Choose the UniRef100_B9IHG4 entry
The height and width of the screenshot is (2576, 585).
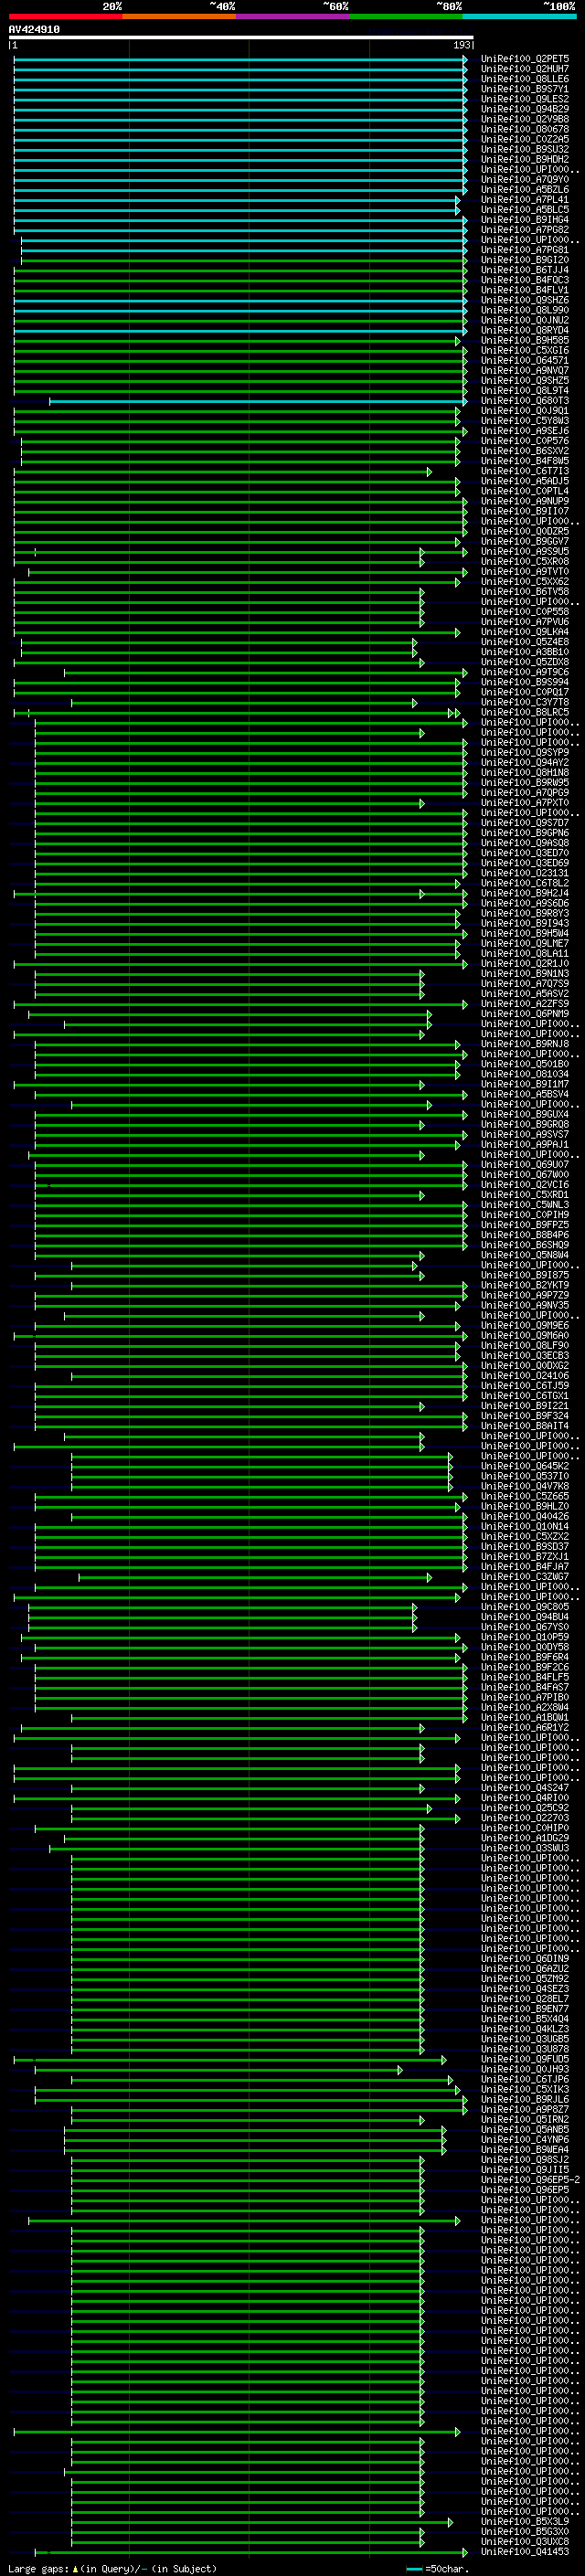(x=525, y=219)
